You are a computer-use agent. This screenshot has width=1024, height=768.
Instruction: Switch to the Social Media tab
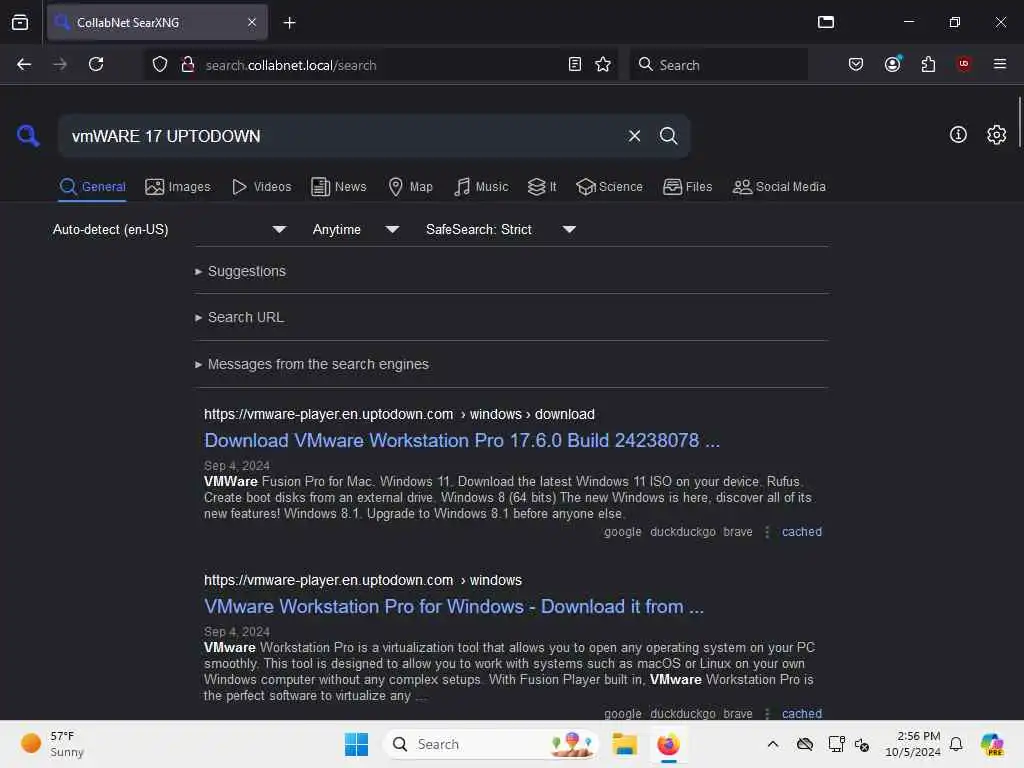(x=779, y=187)
